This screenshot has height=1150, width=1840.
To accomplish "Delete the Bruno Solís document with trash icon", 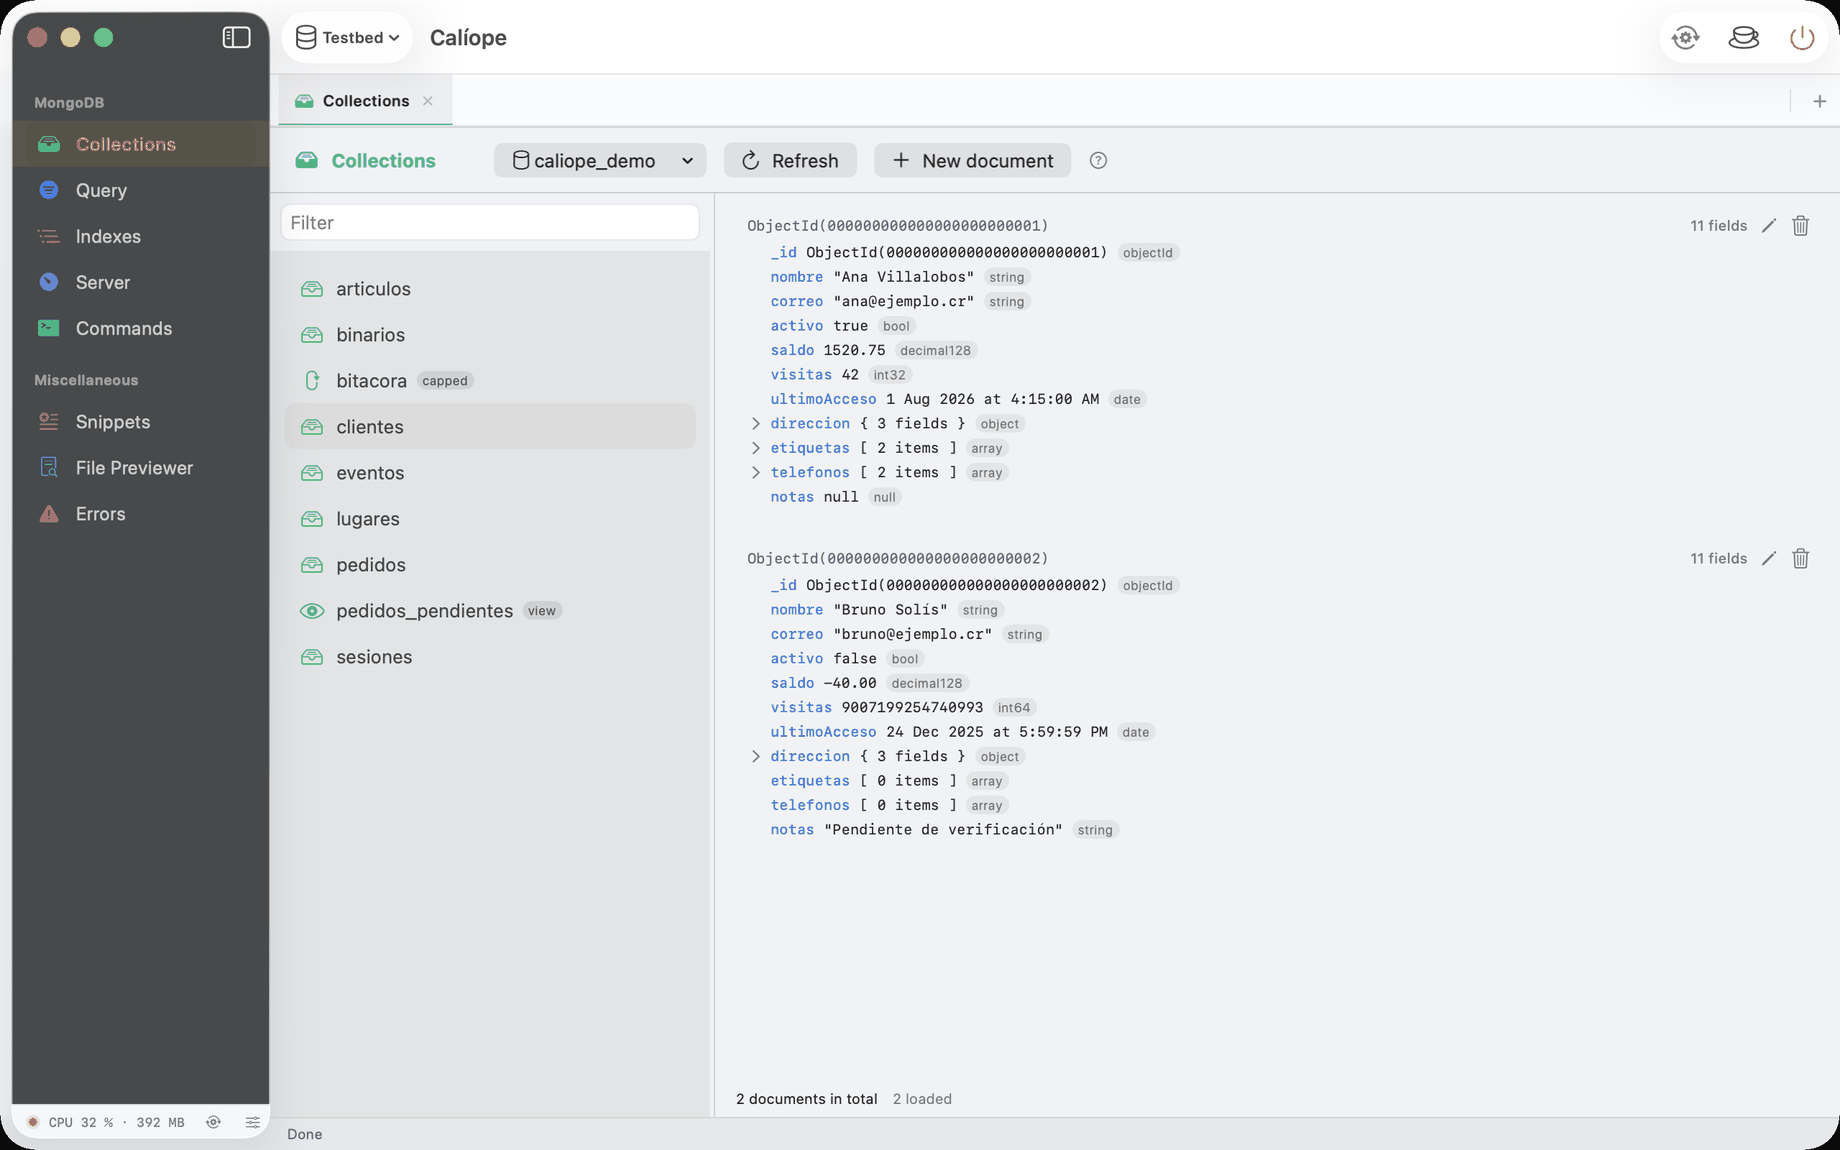I will pyautogui.click(x=1801, y=559).
